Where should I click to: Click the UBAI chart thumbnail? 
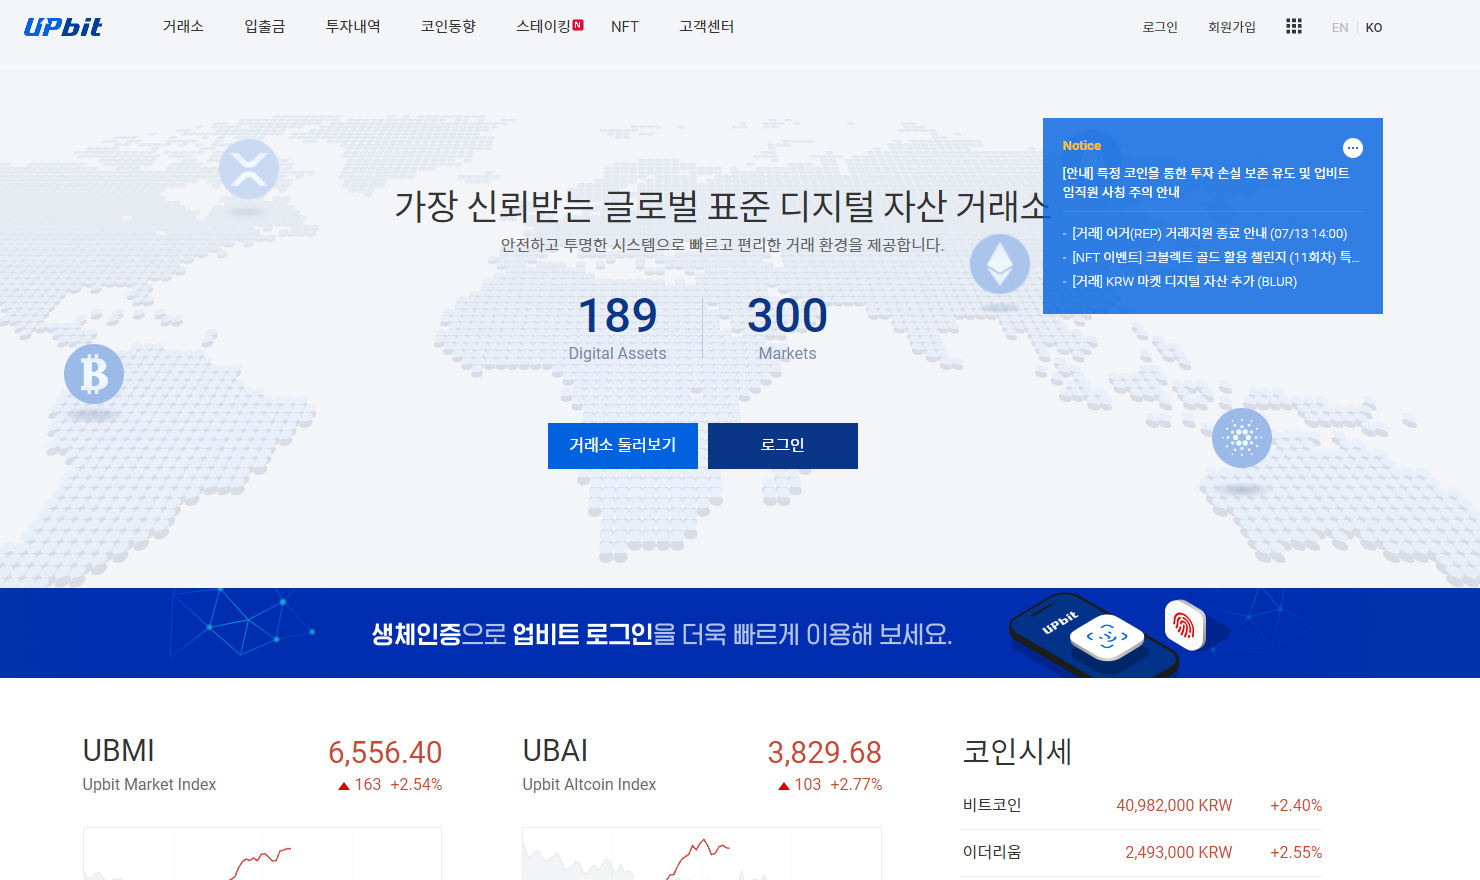click(x=702, y=853)
